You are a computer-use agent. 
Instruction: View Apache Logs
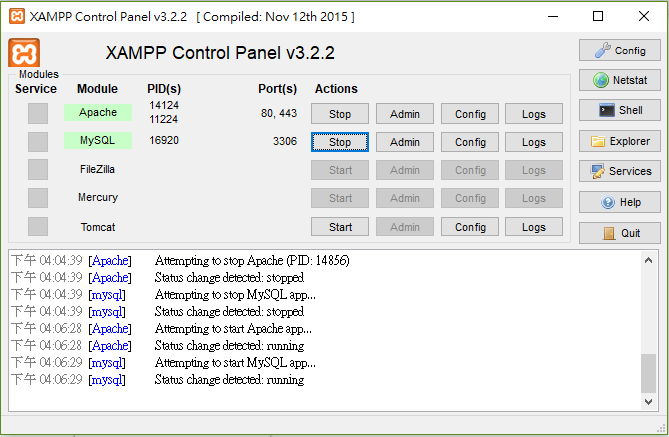pos(534,114)
